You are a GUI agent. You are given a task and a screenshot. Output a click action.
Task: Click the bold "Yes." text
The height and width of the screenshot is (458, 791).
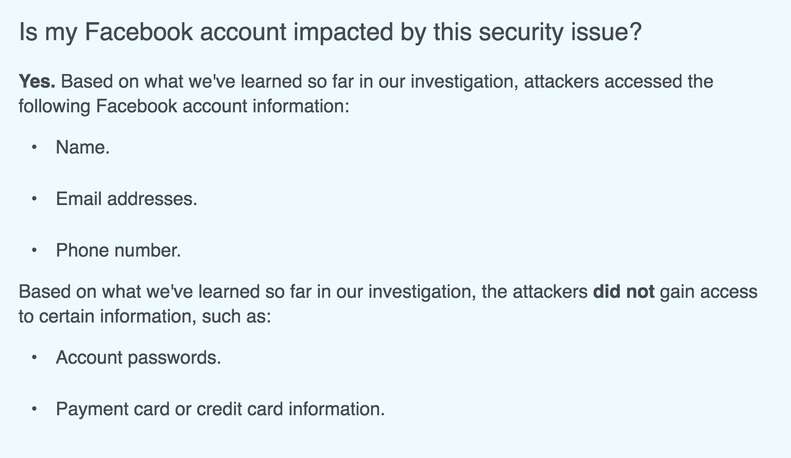coord(37,81)
